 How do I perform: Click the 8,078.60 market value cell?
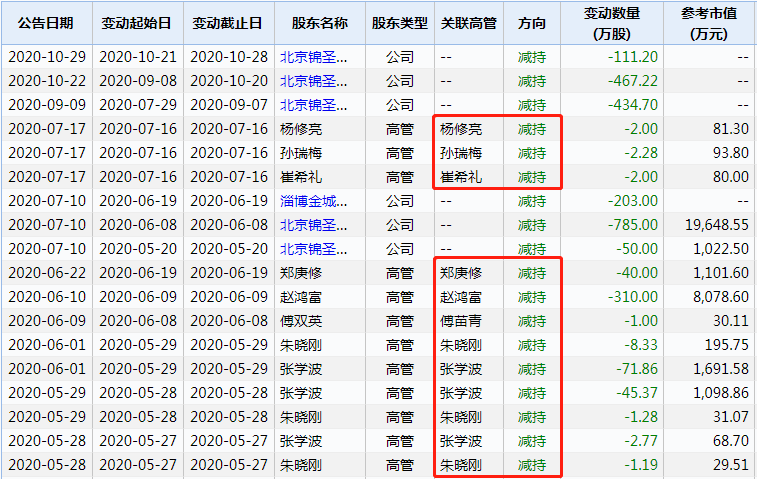coord(721,297)
